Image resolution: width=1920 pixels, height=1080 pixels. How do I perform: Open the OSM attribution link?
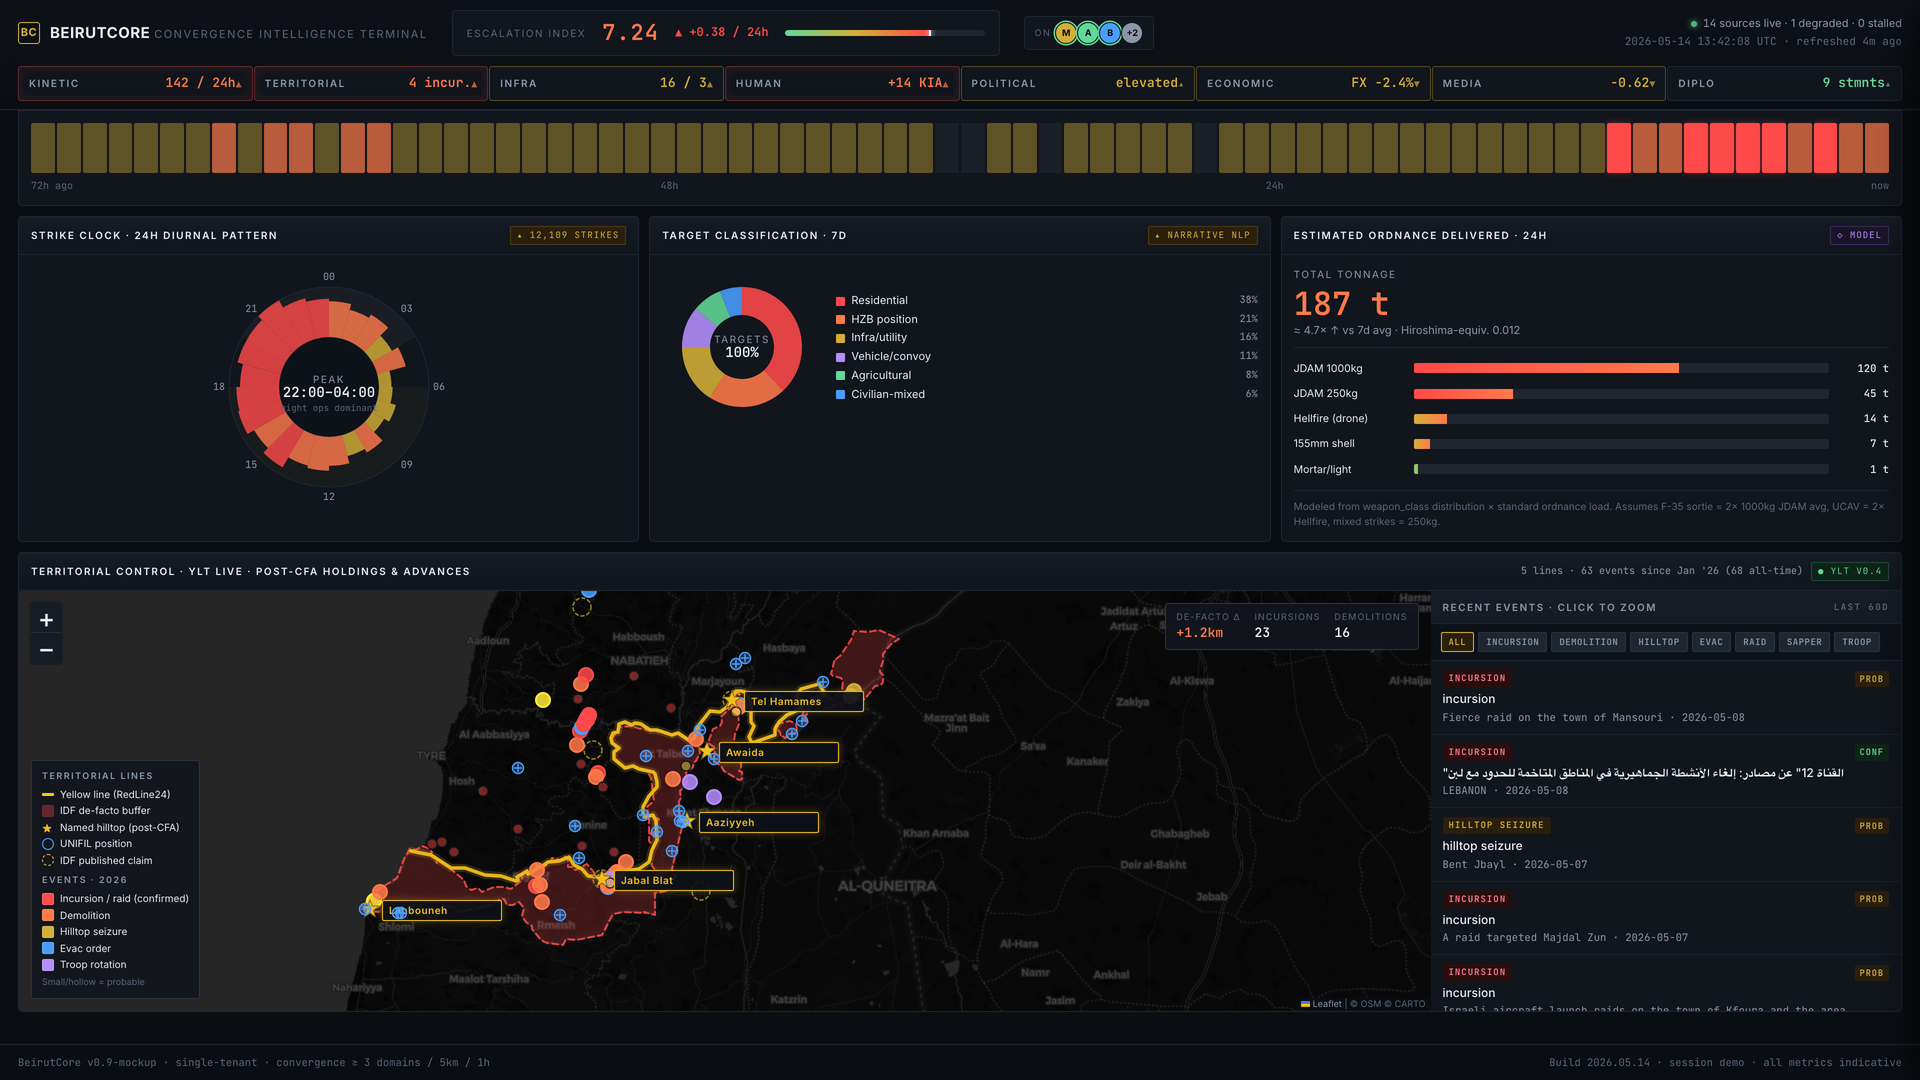click(x=1370, y=1004)
